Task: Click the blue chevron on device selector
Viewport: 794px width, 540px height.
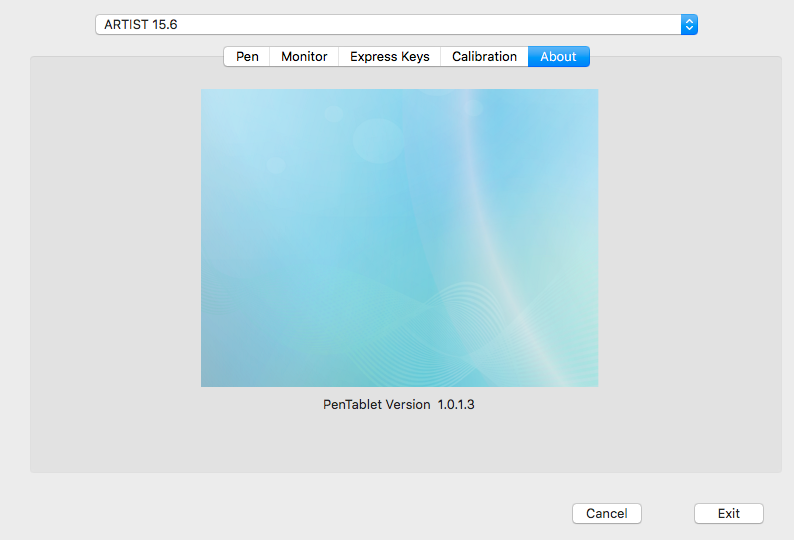Action: 688,25
